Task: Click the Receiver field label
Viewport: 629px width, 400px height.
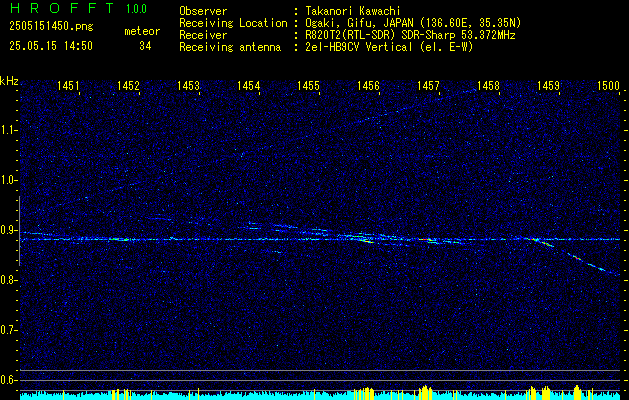Action: [203, 35]
